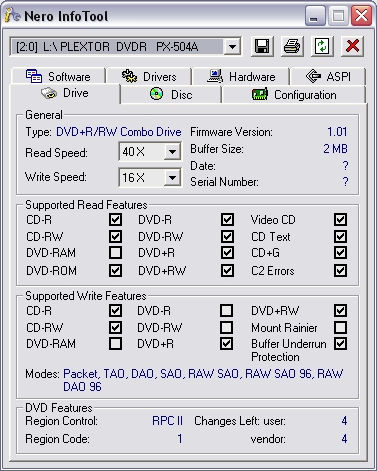Toggle DVD-RW write feature checkbox
The width and height of the screenshot is (377, 471).
pos(227,327)
